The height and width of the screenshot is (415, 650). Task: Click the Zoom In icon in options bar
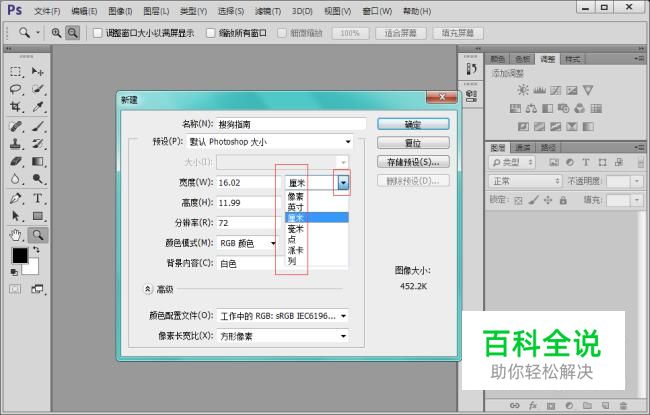[56, 33]
